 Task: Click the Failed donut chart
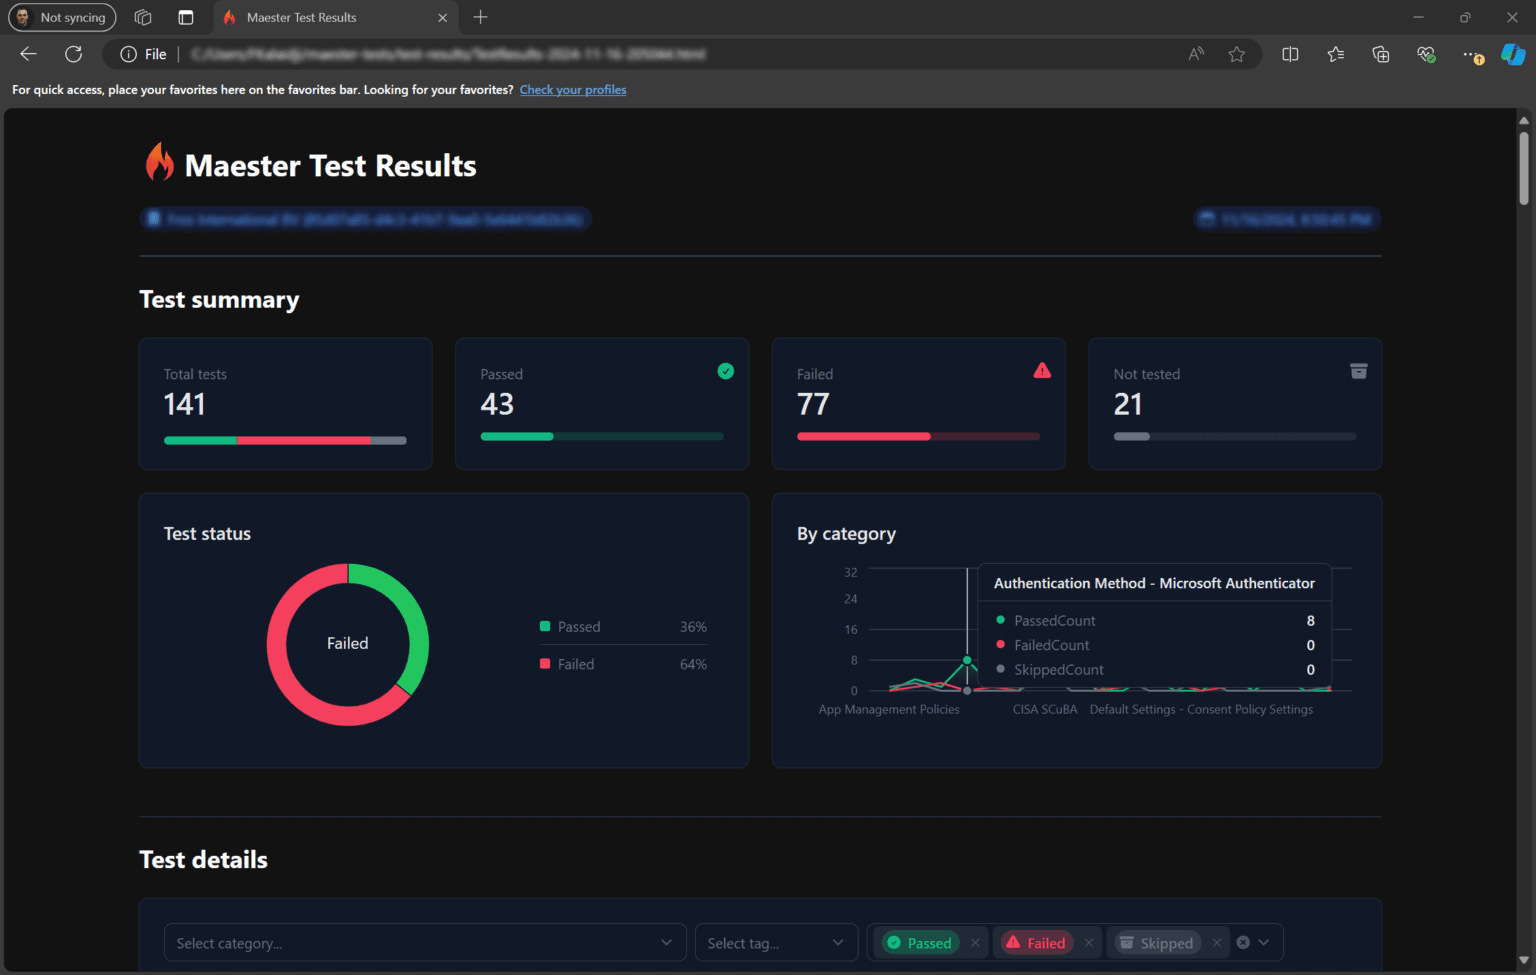pos(348,644)
